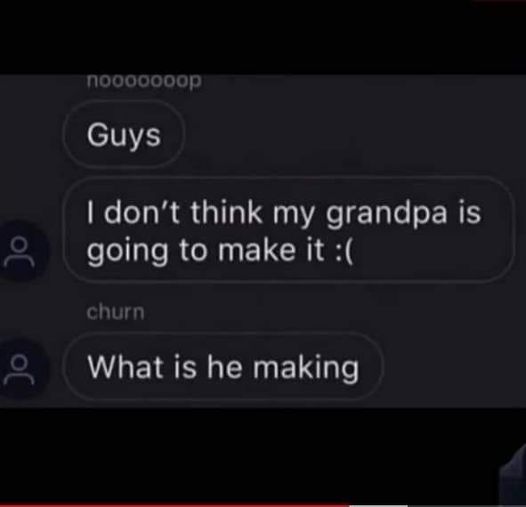This screenshot has width=526, height=507.
Task: Select the grandpa "going to make it" message bubble
Action: tap(289, 230)
